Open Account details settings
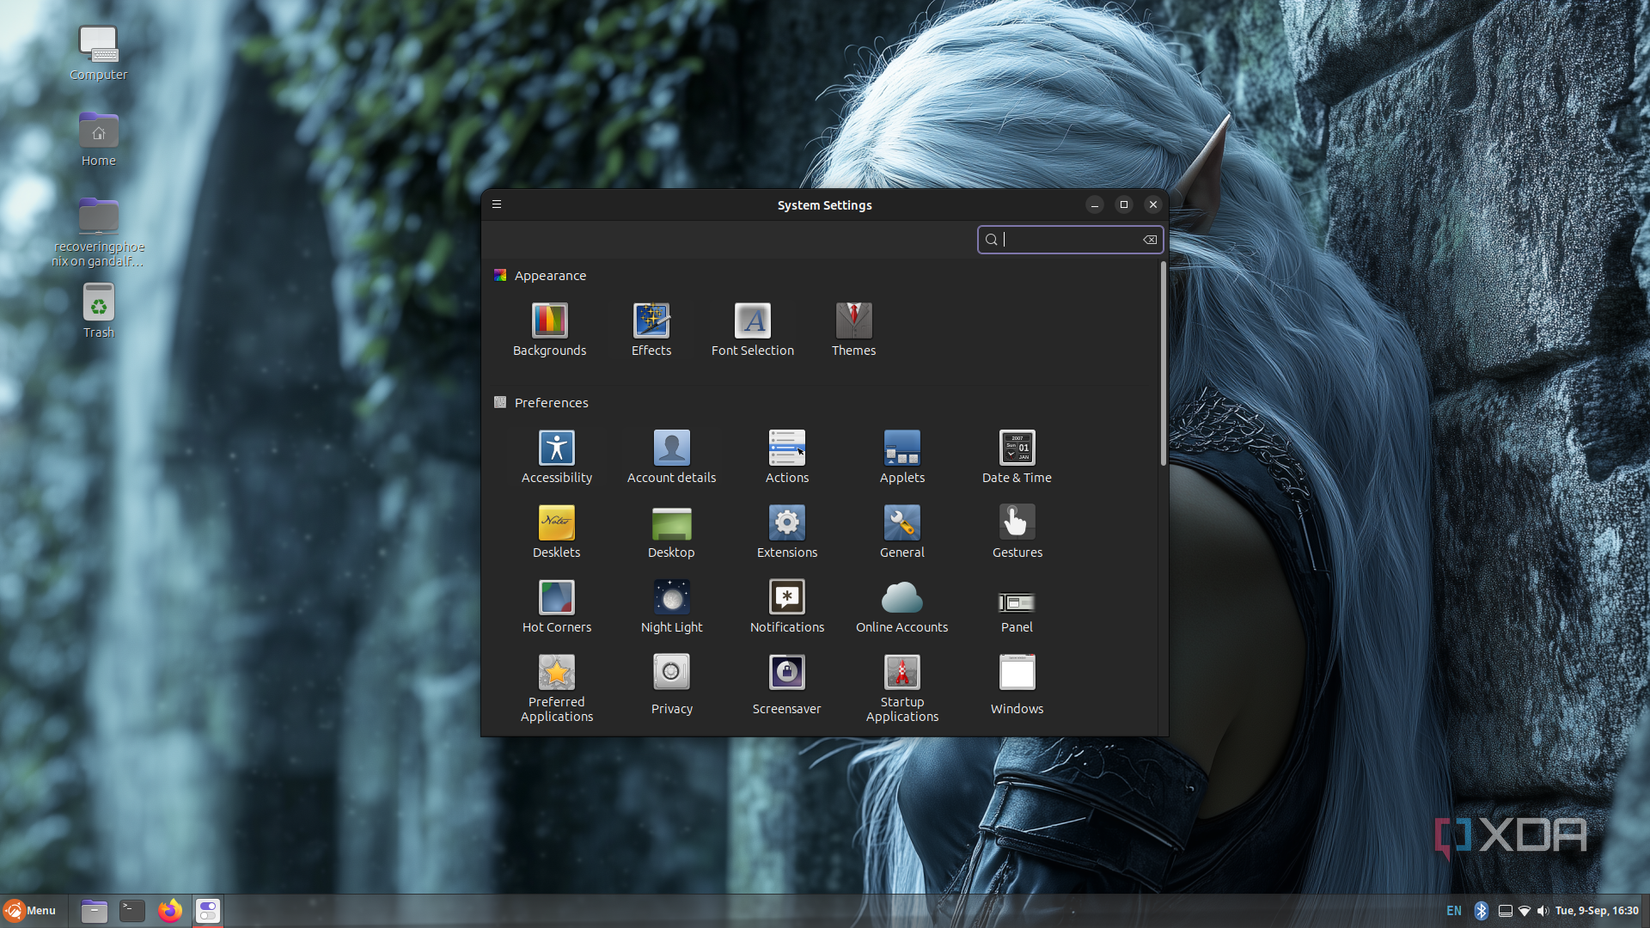1650x928 pixels. [x=671, y=456]
